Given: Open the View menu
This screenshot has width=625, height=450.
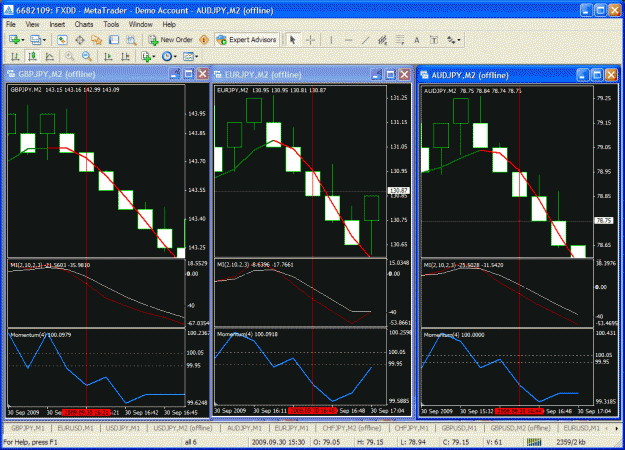Looking at the screenshot, I should pos(32,24).
